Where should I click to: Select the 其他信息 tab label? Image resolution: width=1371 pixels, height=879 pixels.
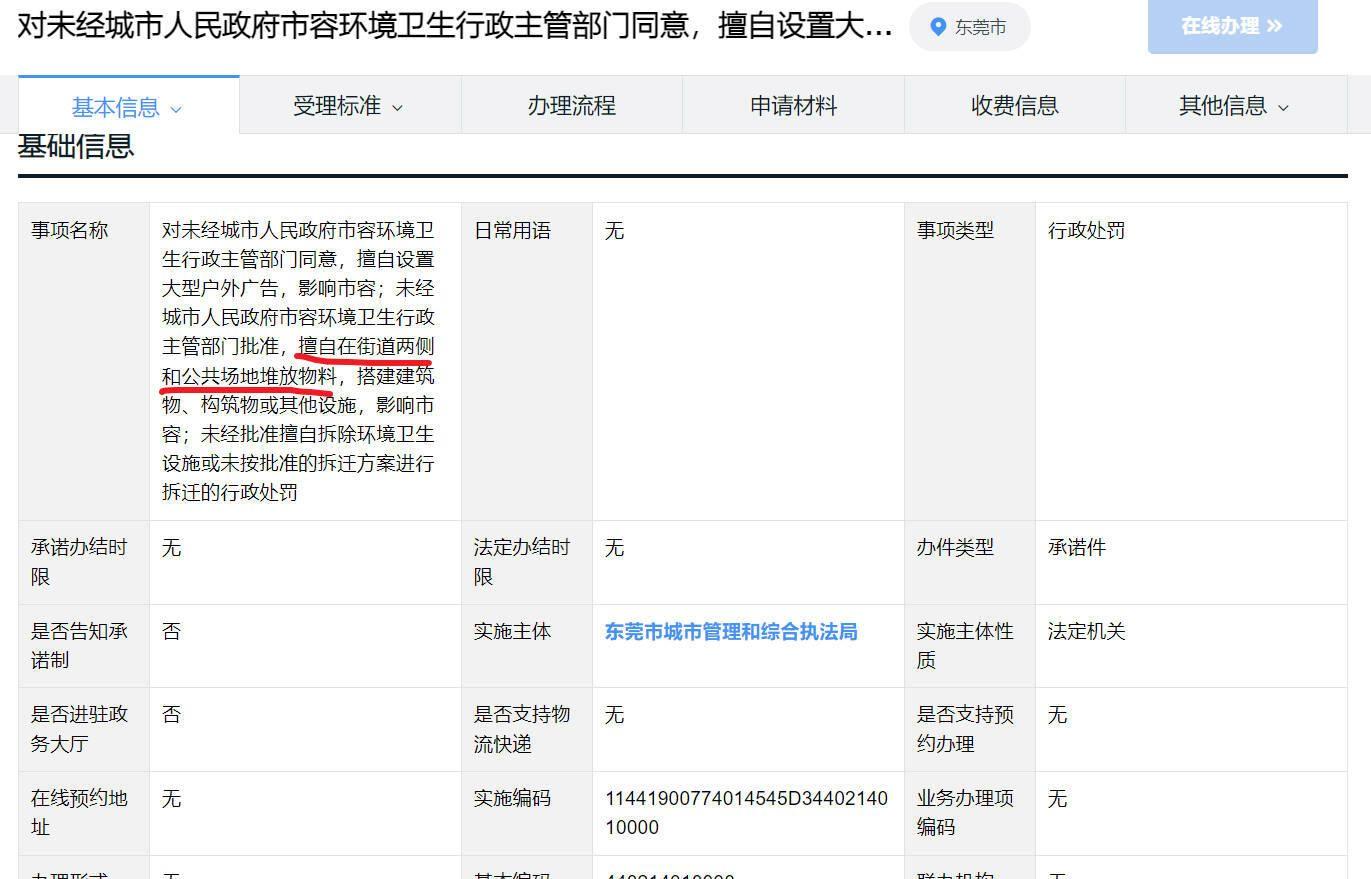pyautogui.click(x=1222, y=106)
